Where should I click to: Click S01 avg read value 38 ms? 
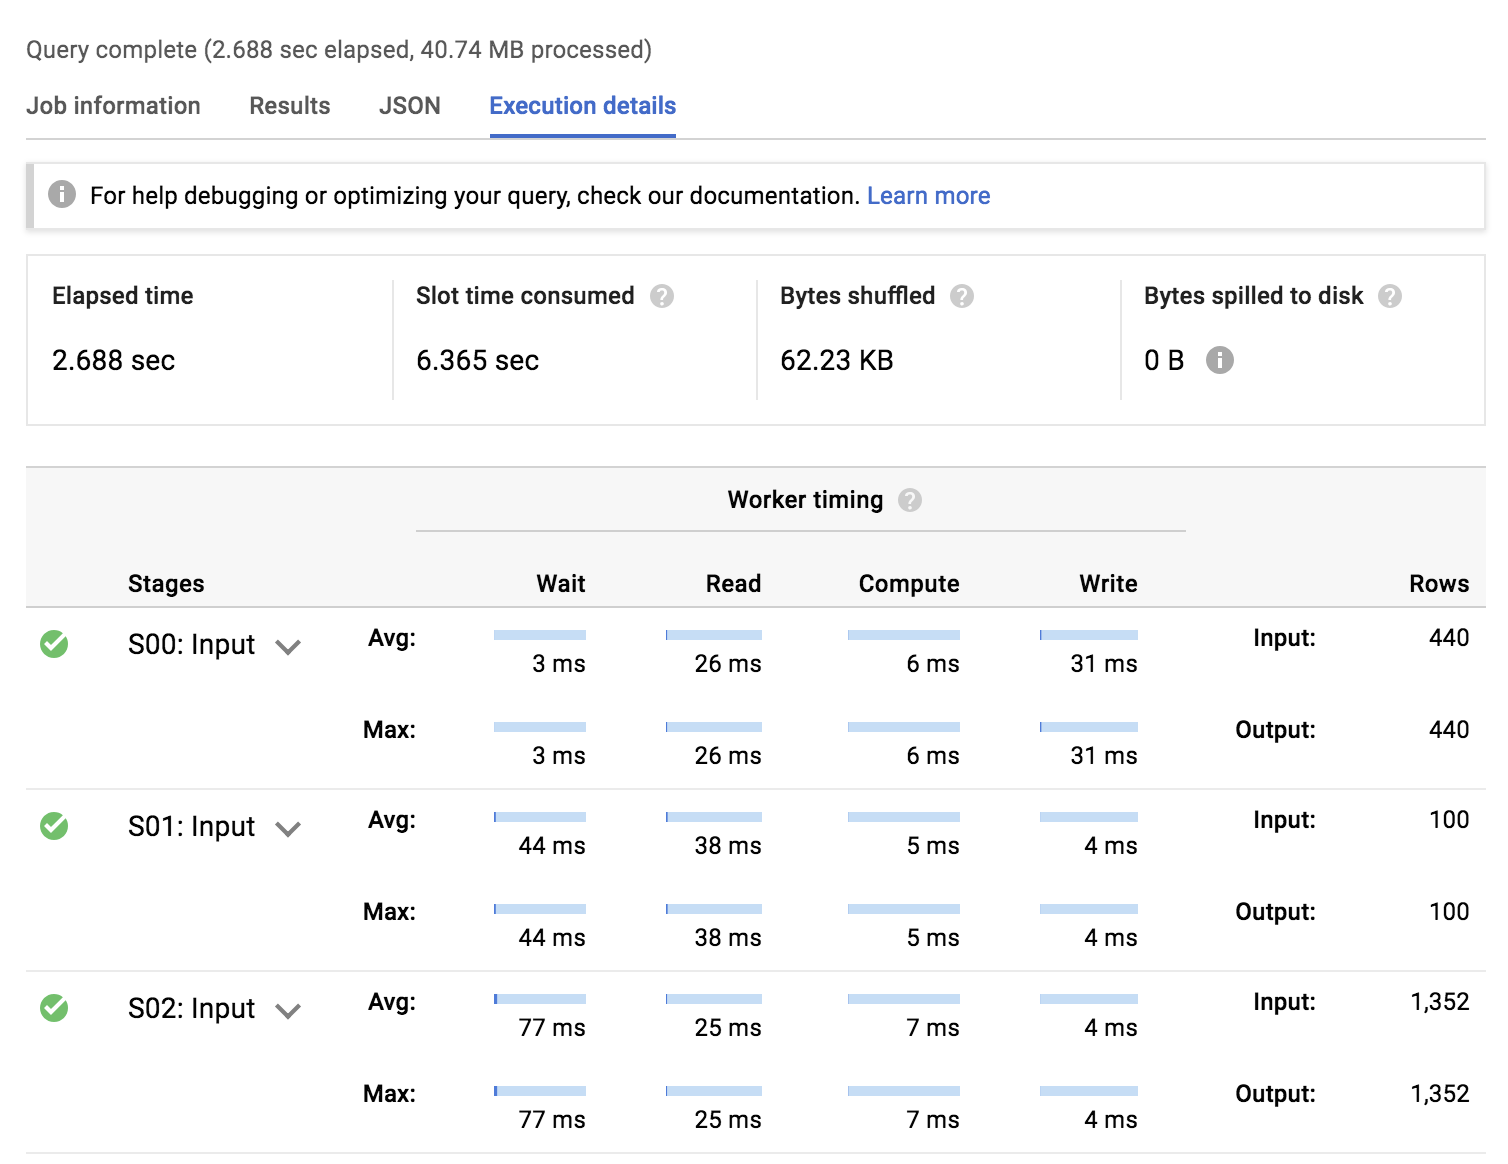click(x=728, y=846)
